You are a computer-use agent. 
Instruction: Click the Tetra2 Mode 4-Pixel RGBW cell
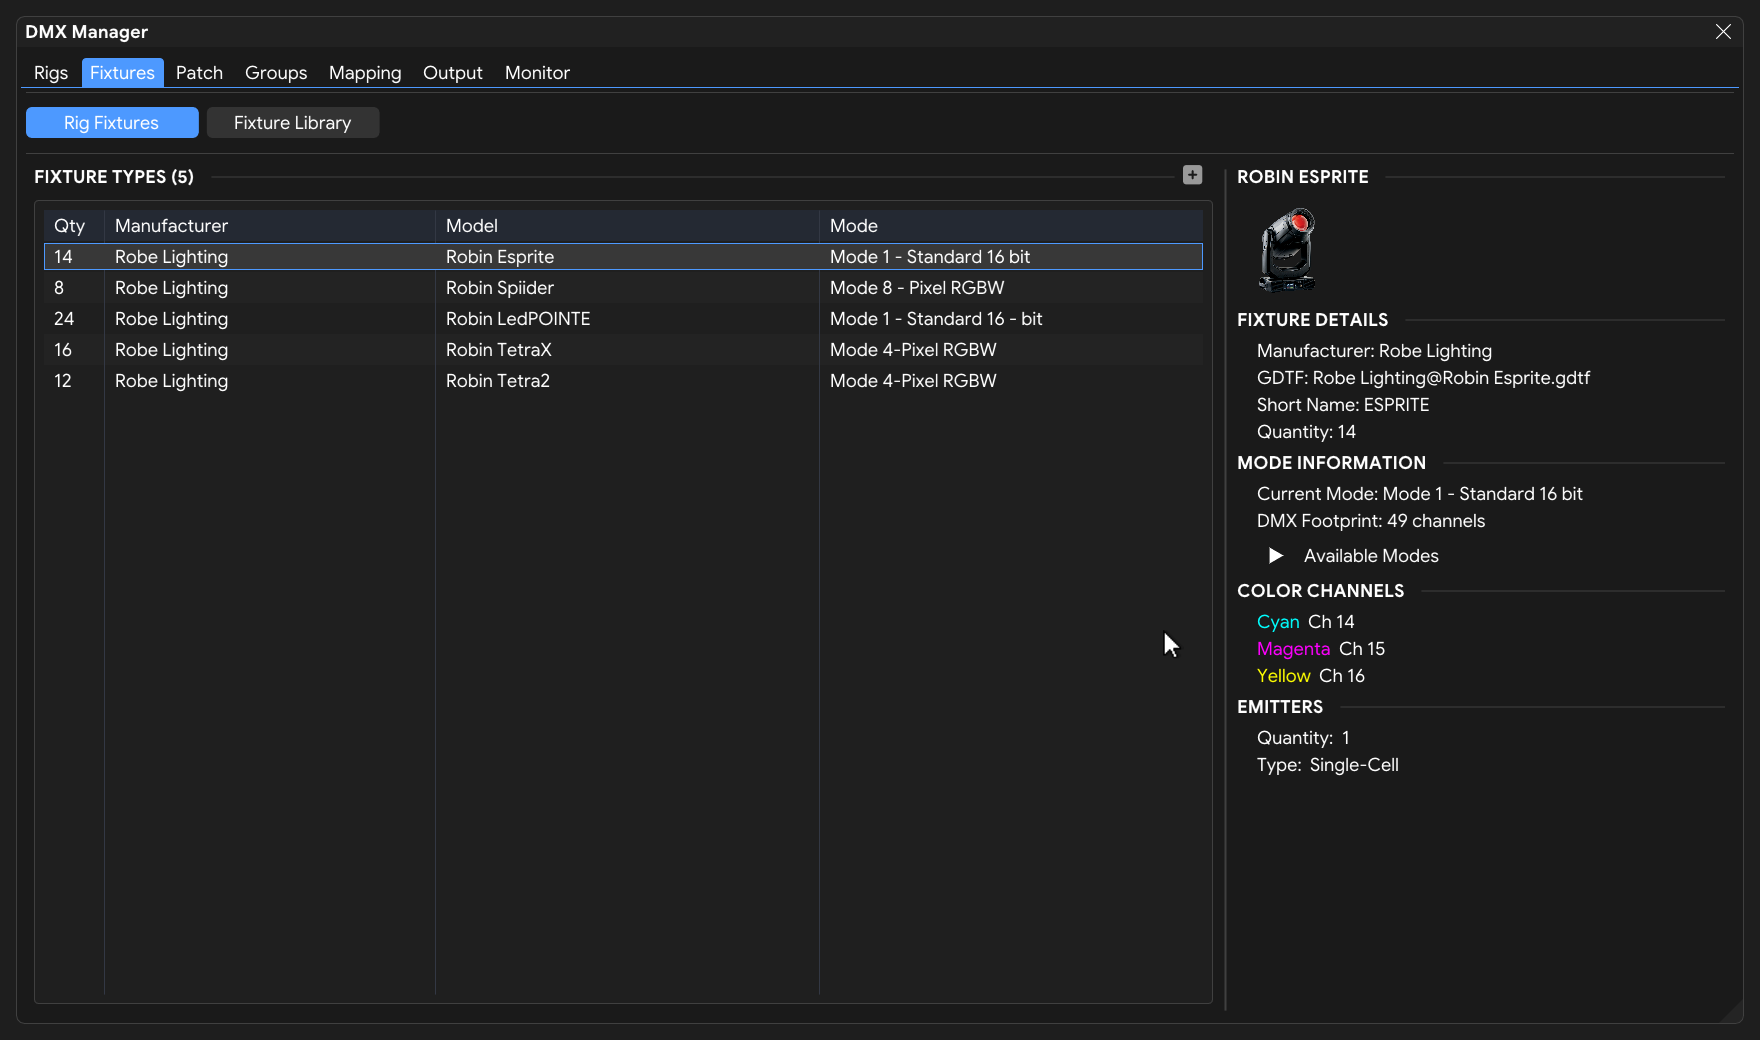pyautogui.click(x=913, y=381)
